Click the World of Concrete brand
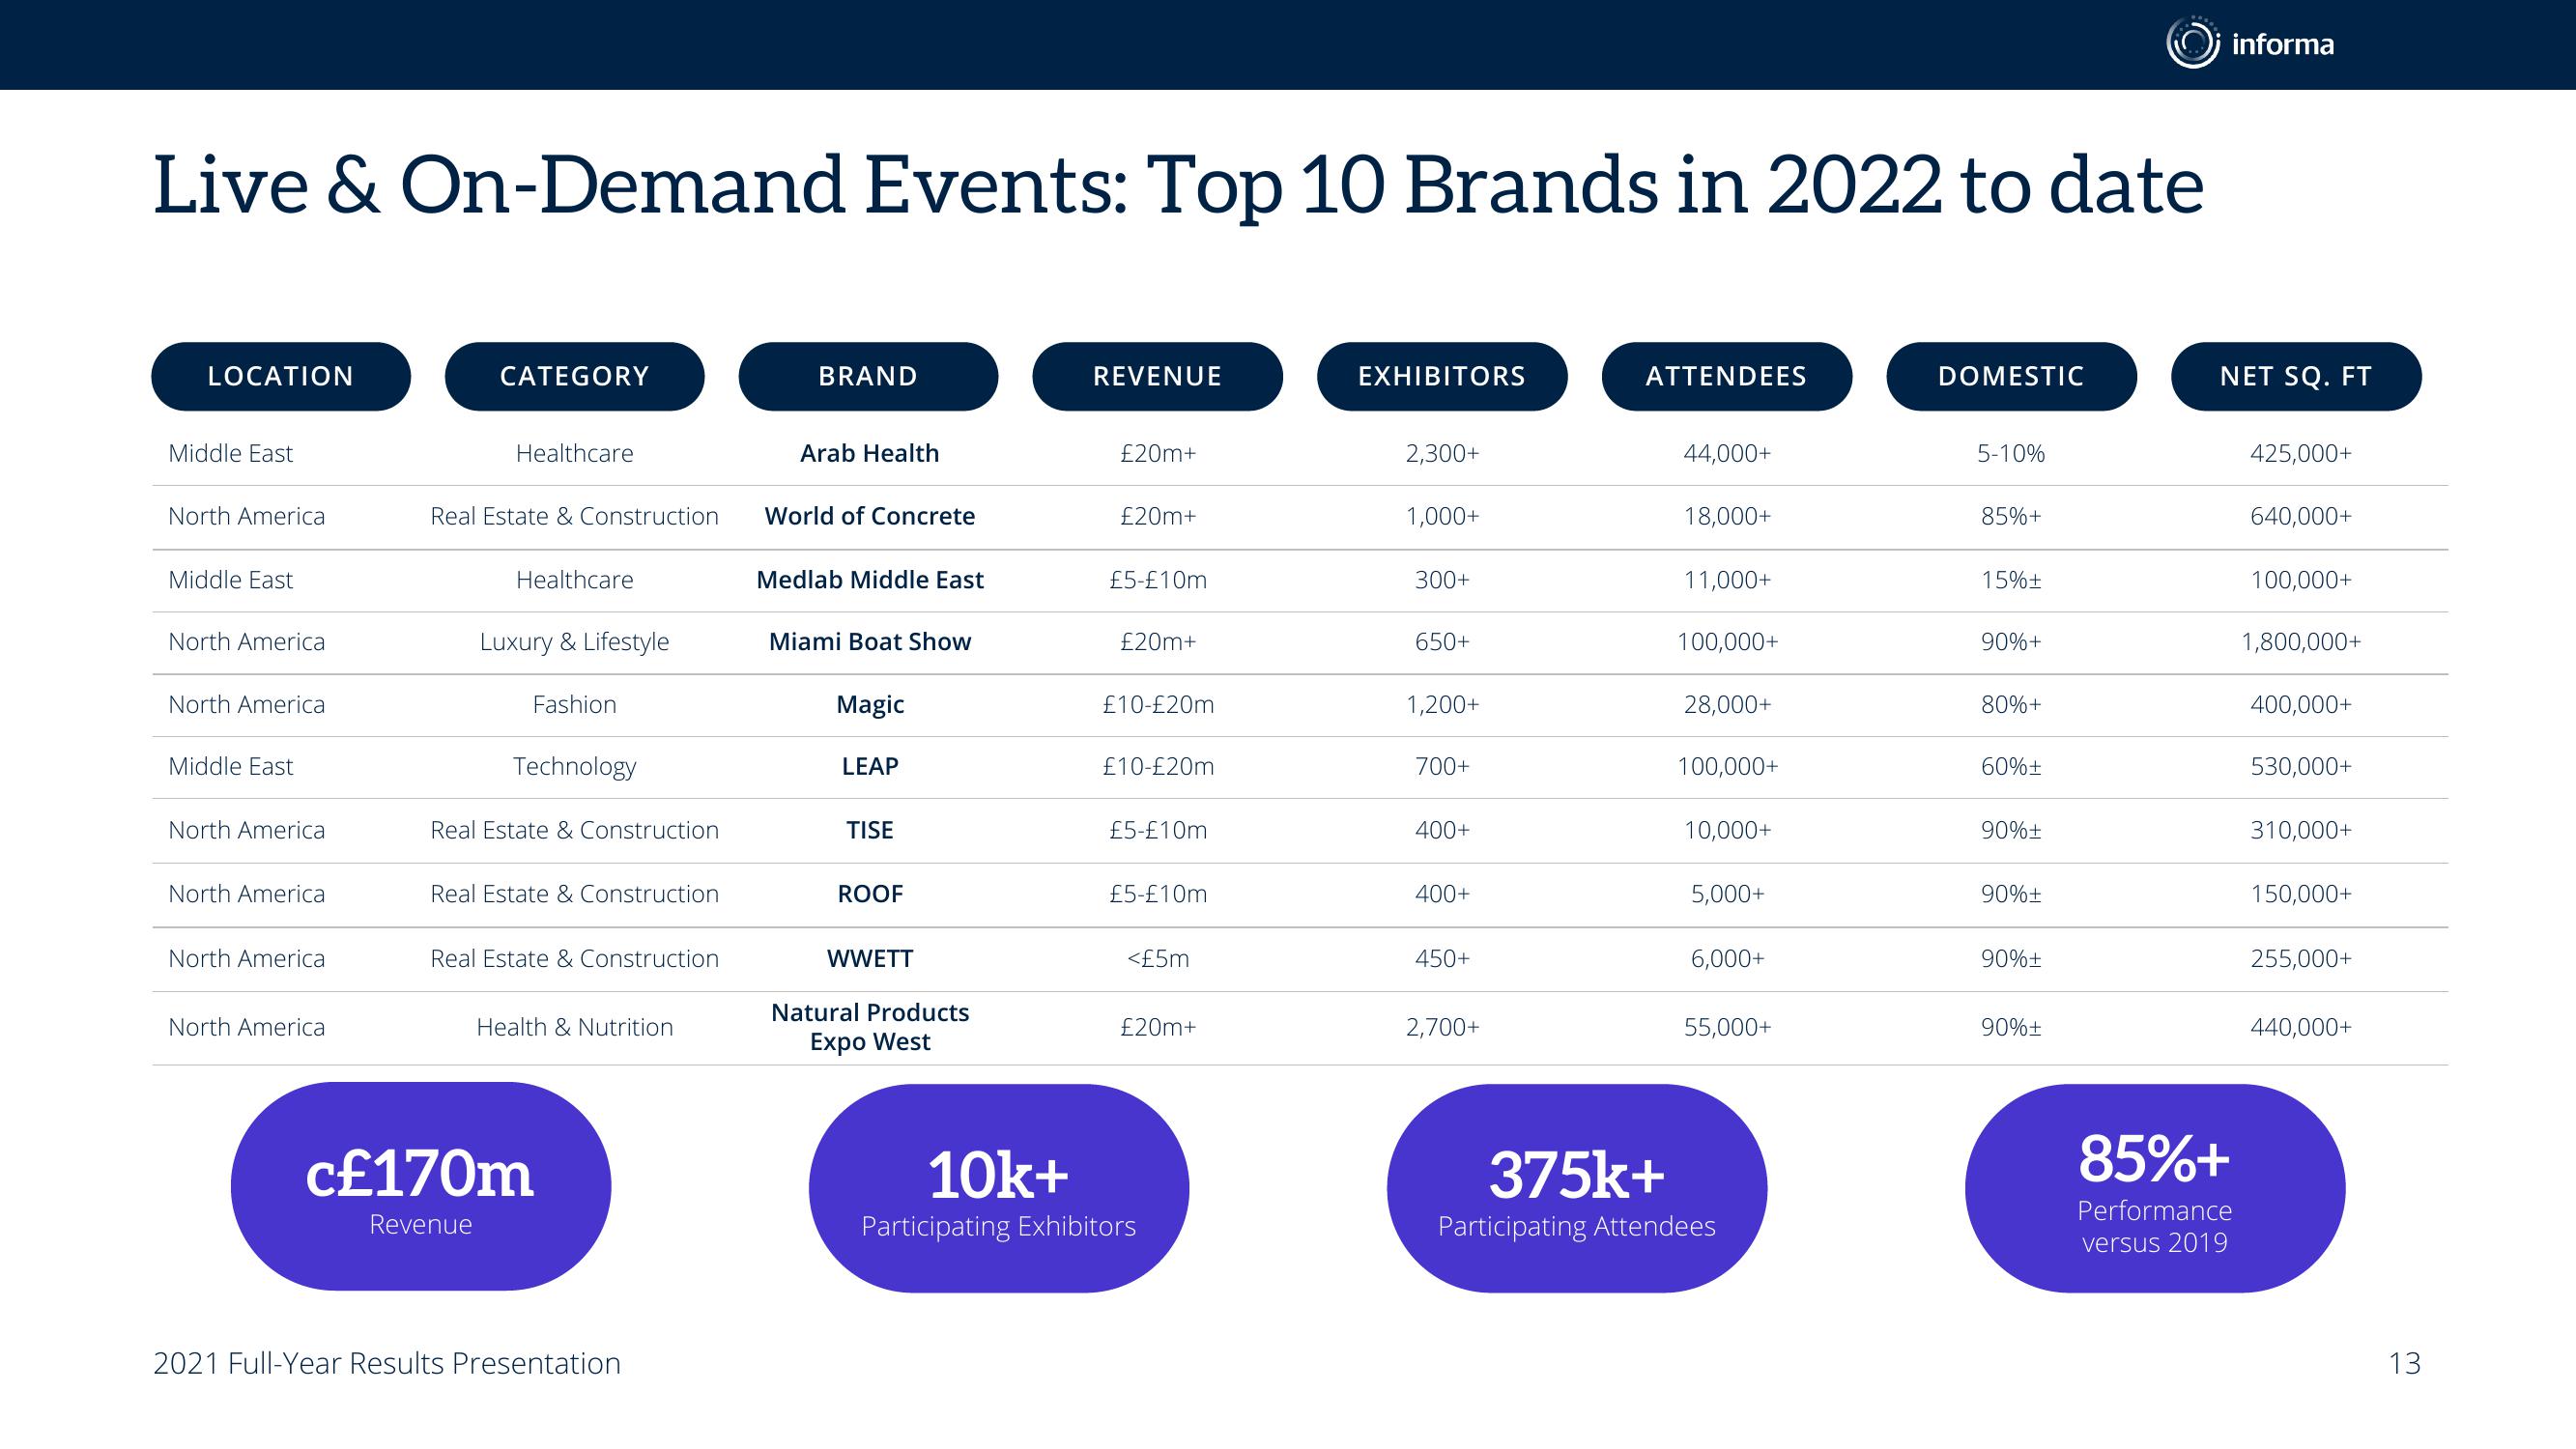Image resolution: width=2576 pixels, height=1449 pixels. tap(870, 516)
